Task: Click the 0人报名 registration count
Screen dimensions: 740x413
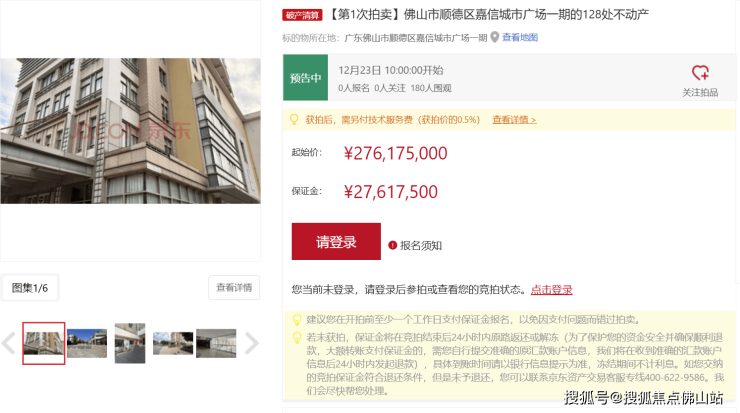Action: tap(353, 88)
